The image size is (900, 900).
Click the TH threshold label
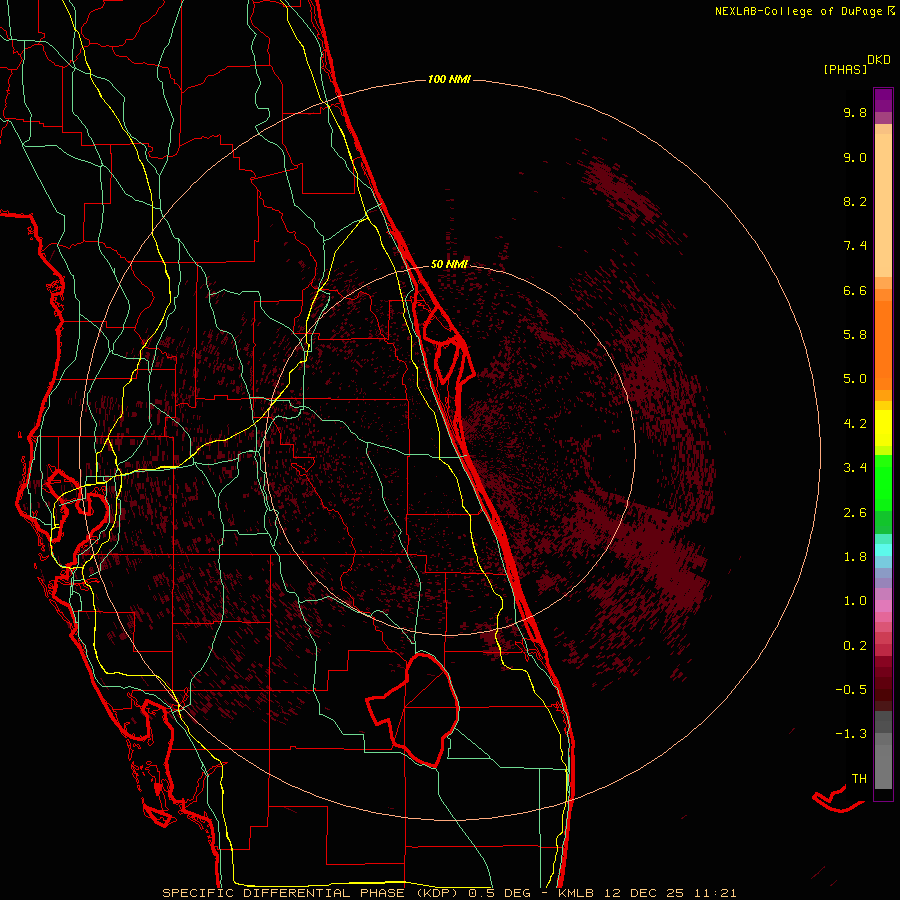(x=859, y=779)
